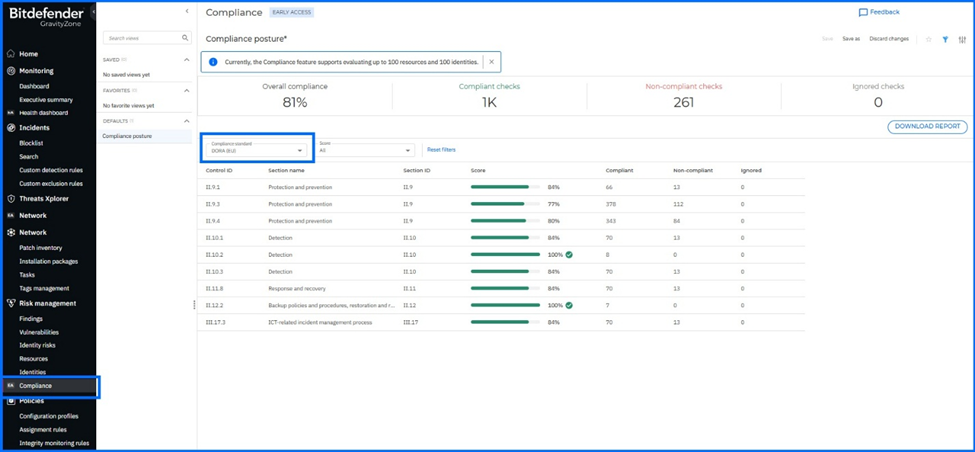Click the Risk management icon

[11, 303]
